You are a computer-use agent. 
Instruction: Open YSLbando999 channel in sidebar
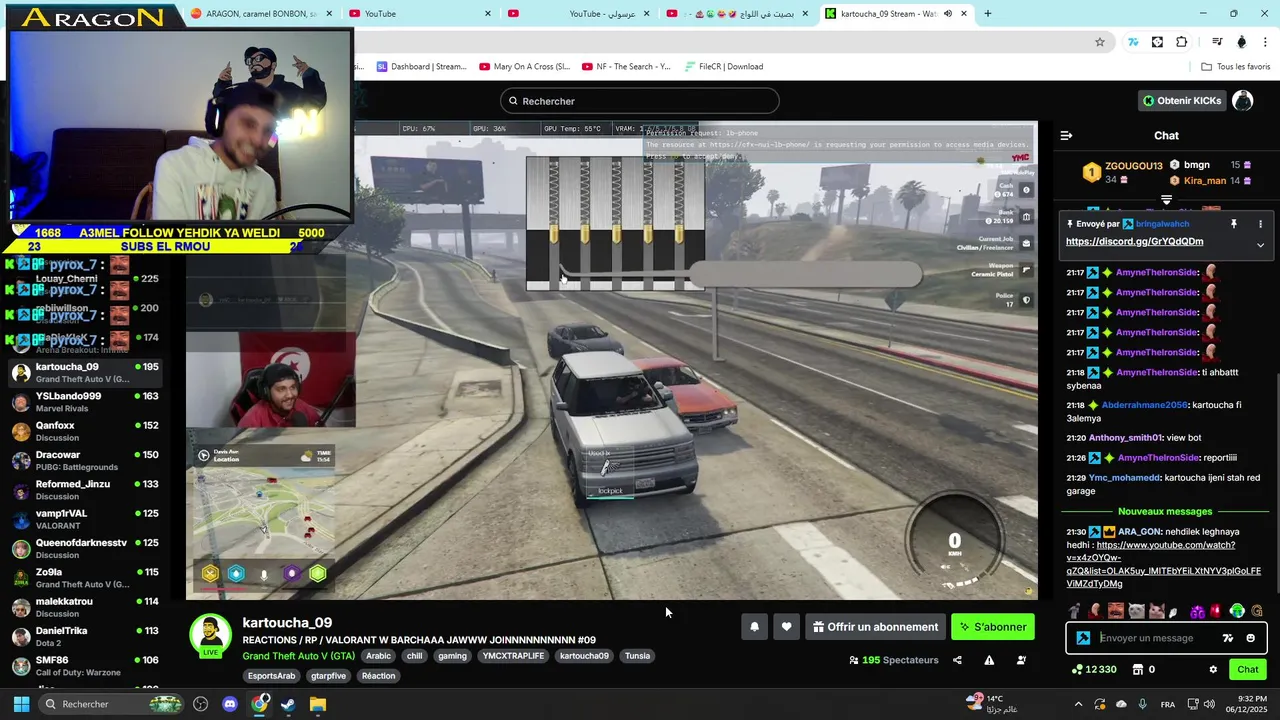coord(84,402)
